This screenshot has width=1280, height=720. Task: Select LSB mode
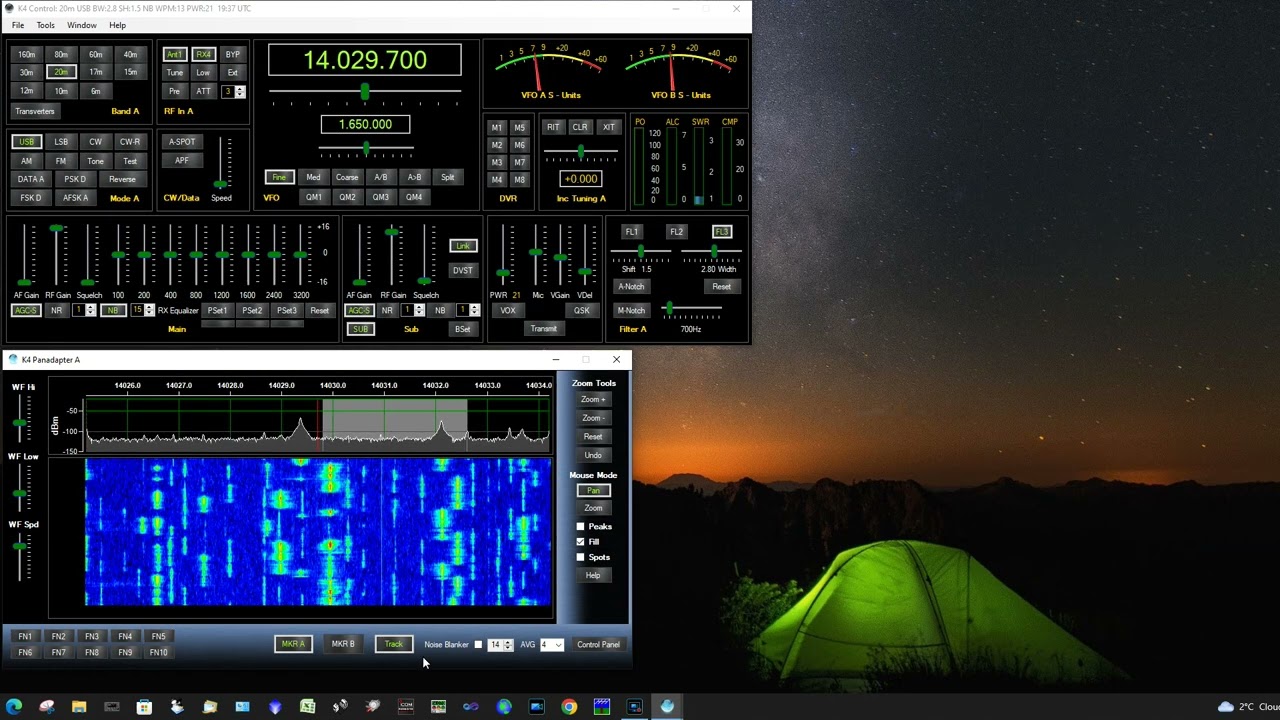[x=61, y=142]
